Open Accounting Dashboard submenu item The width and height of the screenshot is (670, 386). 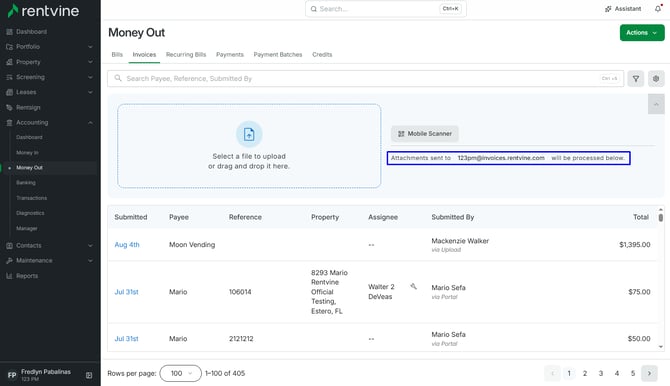(x=29, y=137)
